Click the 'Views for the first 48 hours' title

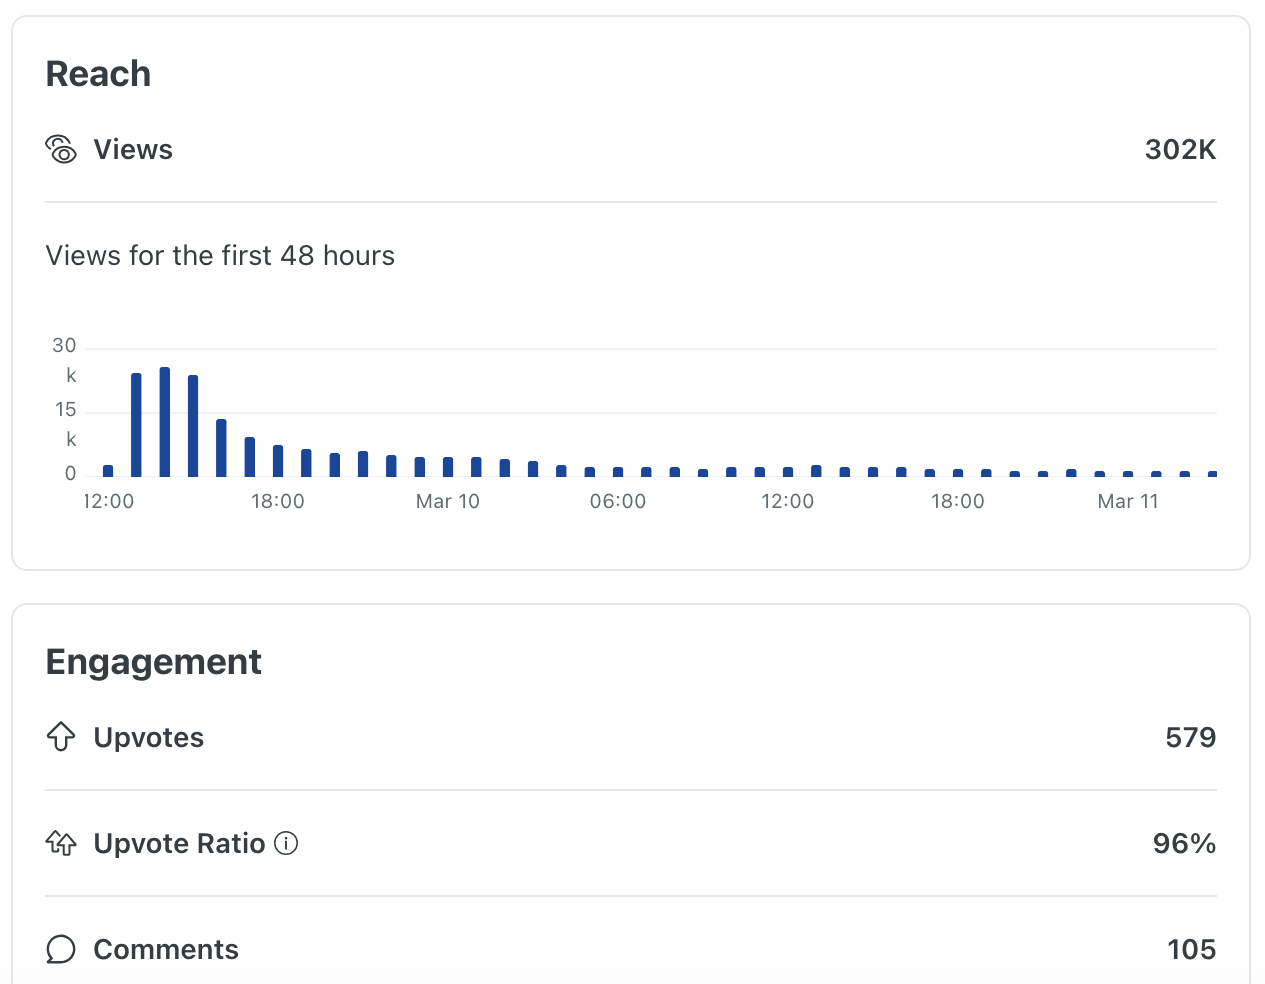tap(220, 256)
